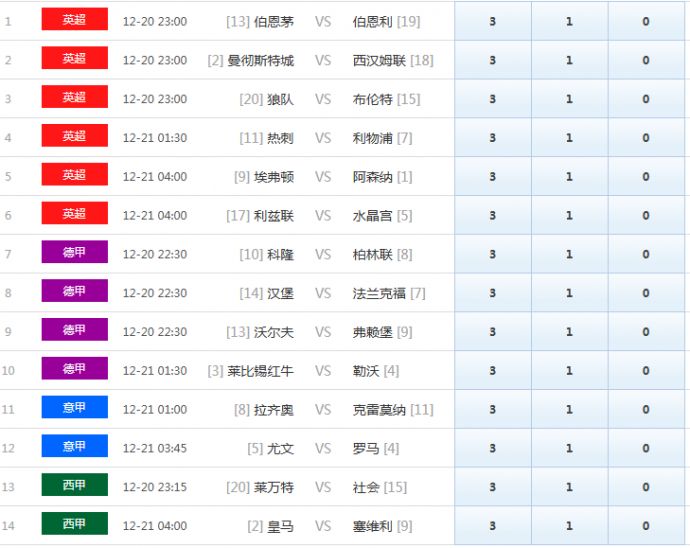Open the 意甲 league tag in row 11

tap(74, 407)
